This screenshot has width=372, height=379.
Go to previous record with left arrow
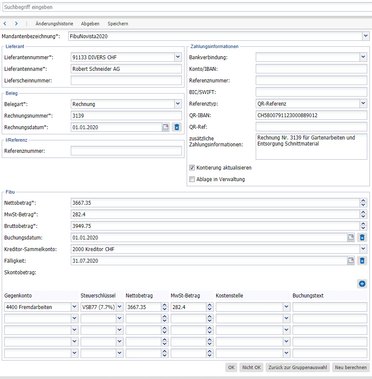[x=5, y=24]
